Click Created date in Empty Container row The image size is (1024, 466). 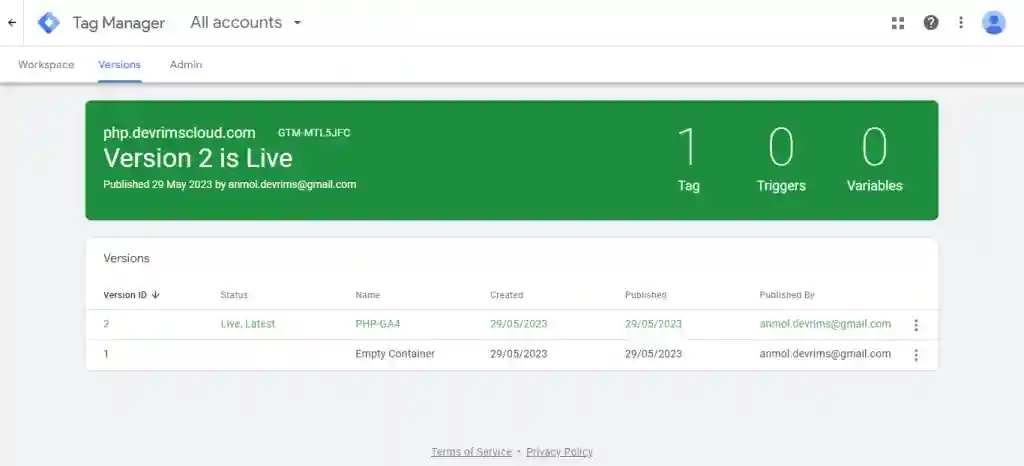(x=519, y=354)
